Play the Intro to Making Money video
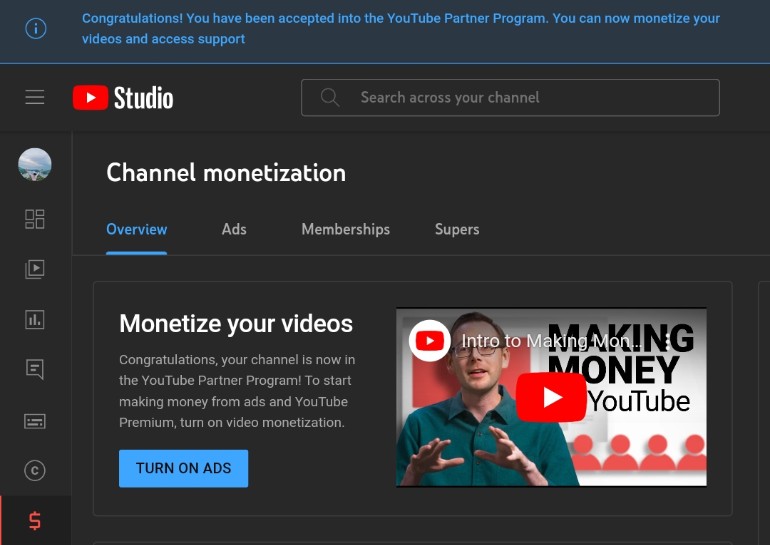770x545 pixels. 551,397
